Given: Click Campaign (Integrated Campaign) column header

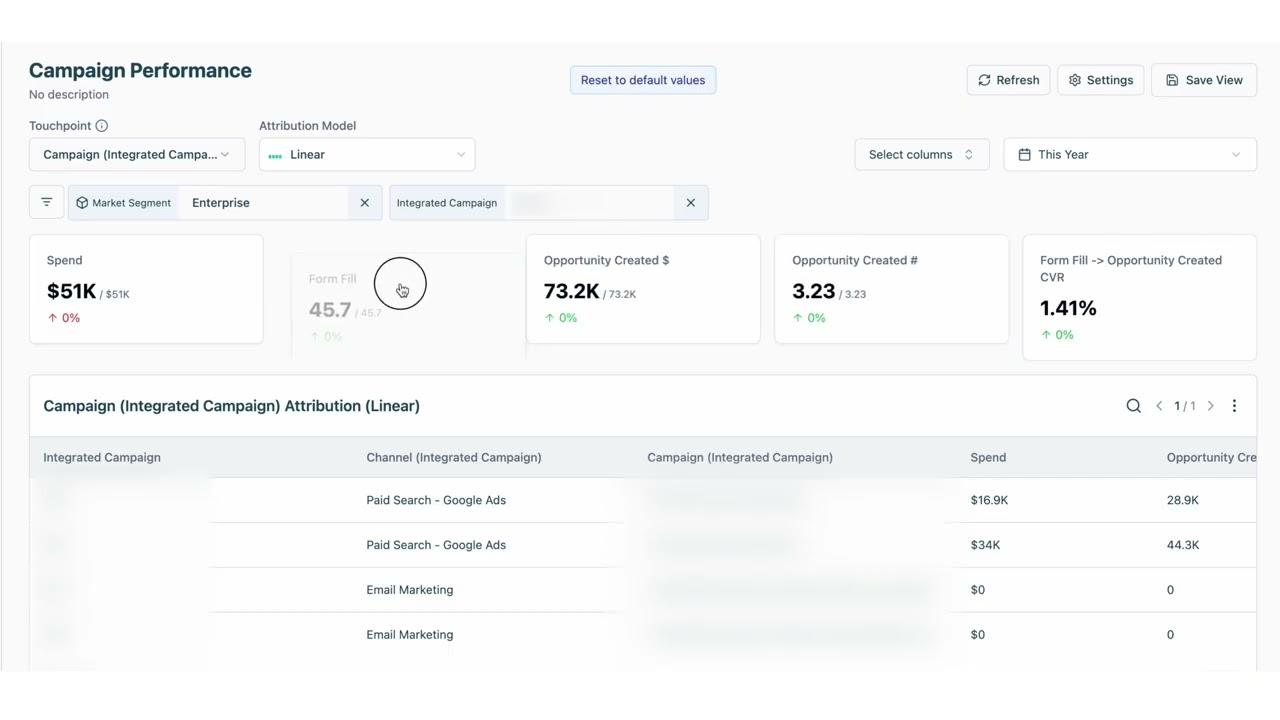Looking at the screenshot, I should 740,458.
